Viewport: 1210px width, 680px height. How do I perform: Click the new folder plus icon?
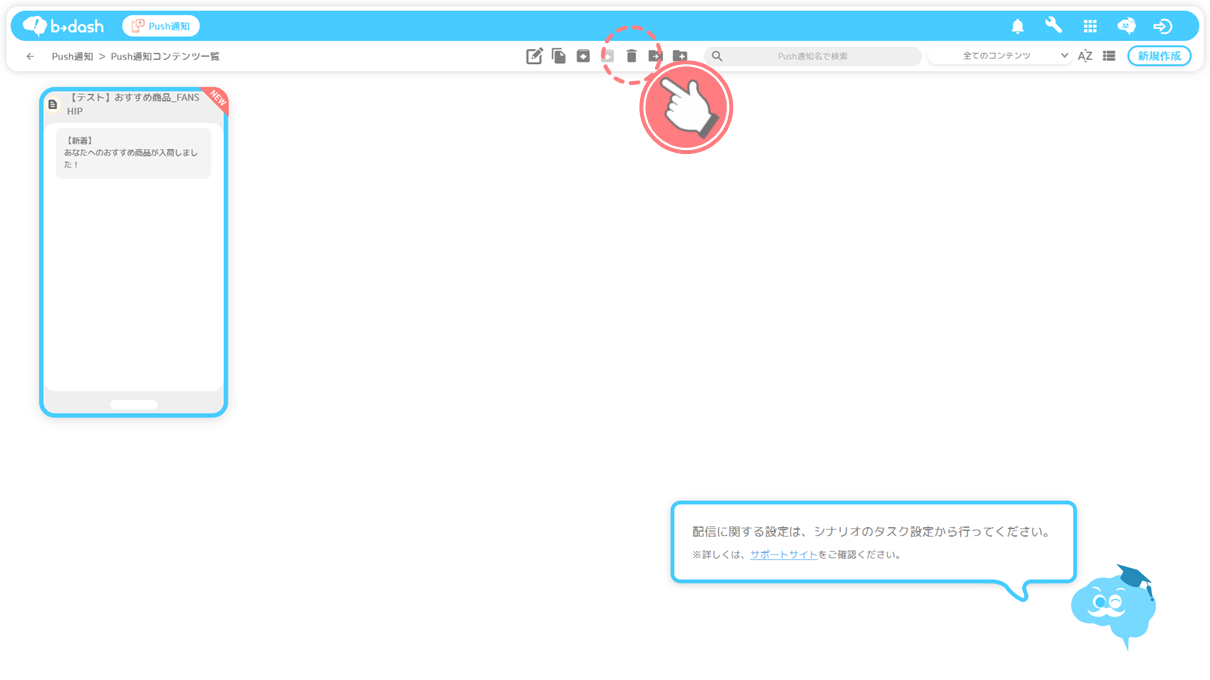point(680,56)
